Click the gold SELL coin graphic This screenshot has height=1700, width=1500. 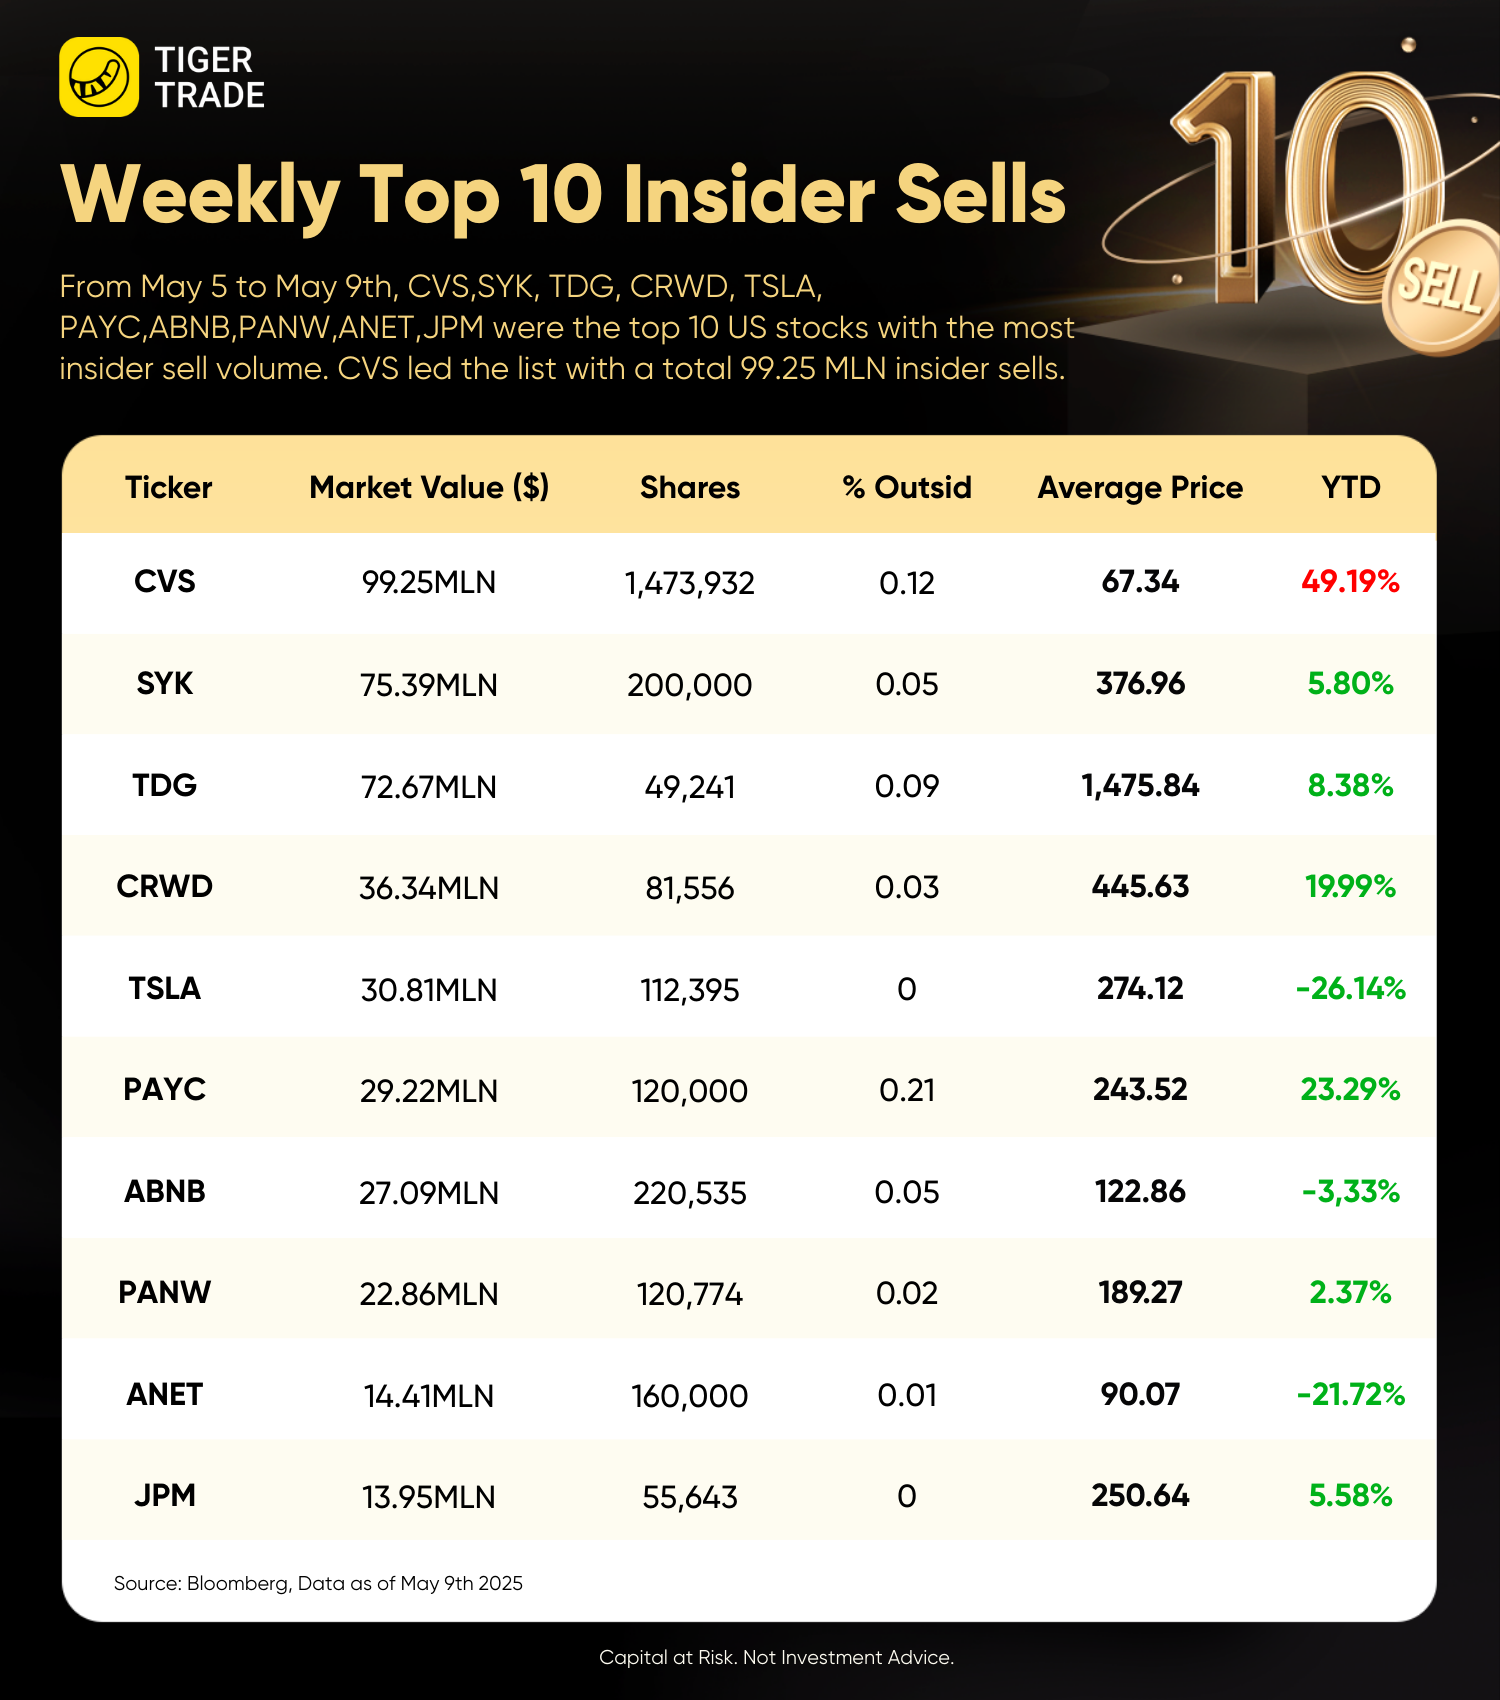[x=1444, y=288]
